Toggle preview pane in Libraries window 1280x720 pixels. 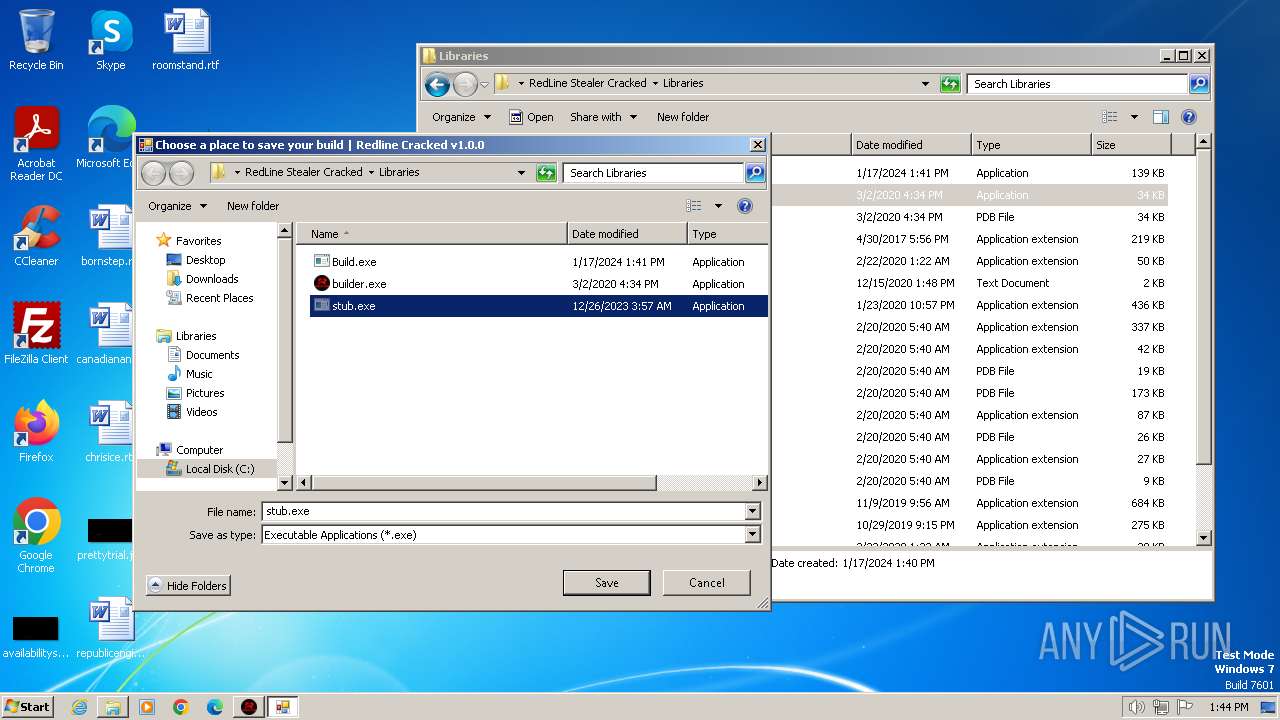[x=1161, y=117]
